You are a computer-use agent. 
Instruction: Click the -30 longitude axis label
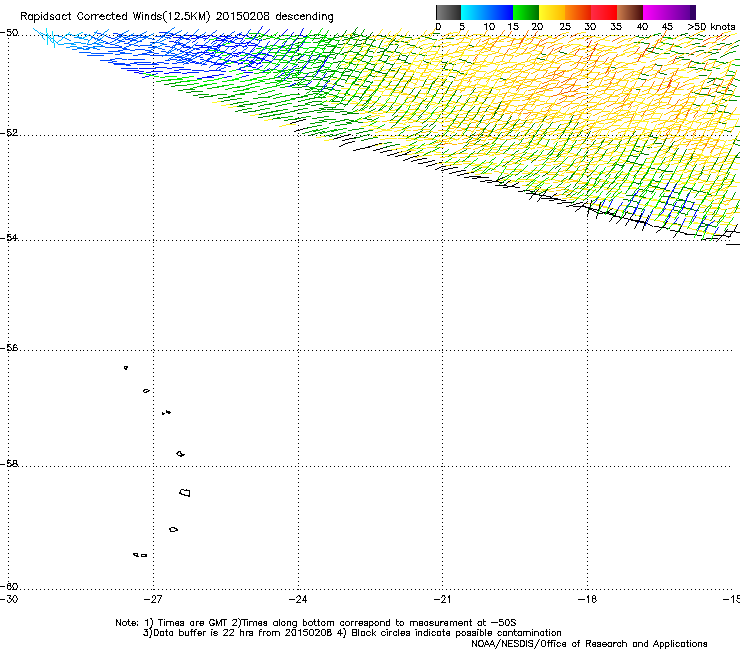pyautogui.click(x=9, y=599)
